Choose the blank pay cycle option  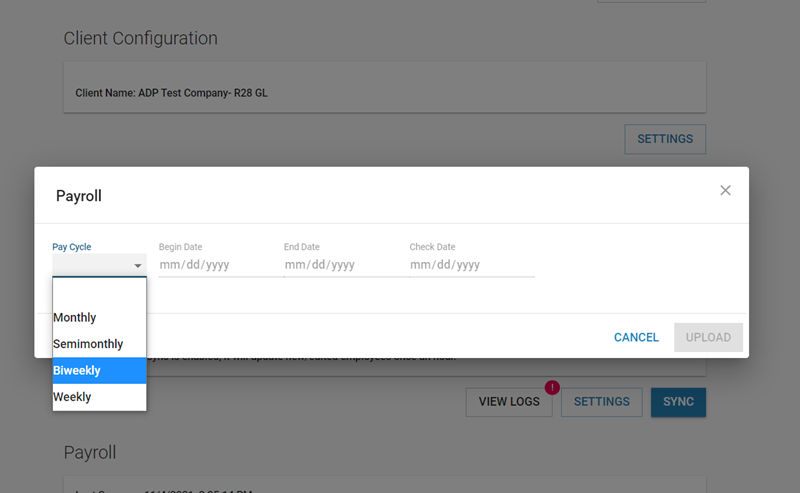tap(99, 291)
